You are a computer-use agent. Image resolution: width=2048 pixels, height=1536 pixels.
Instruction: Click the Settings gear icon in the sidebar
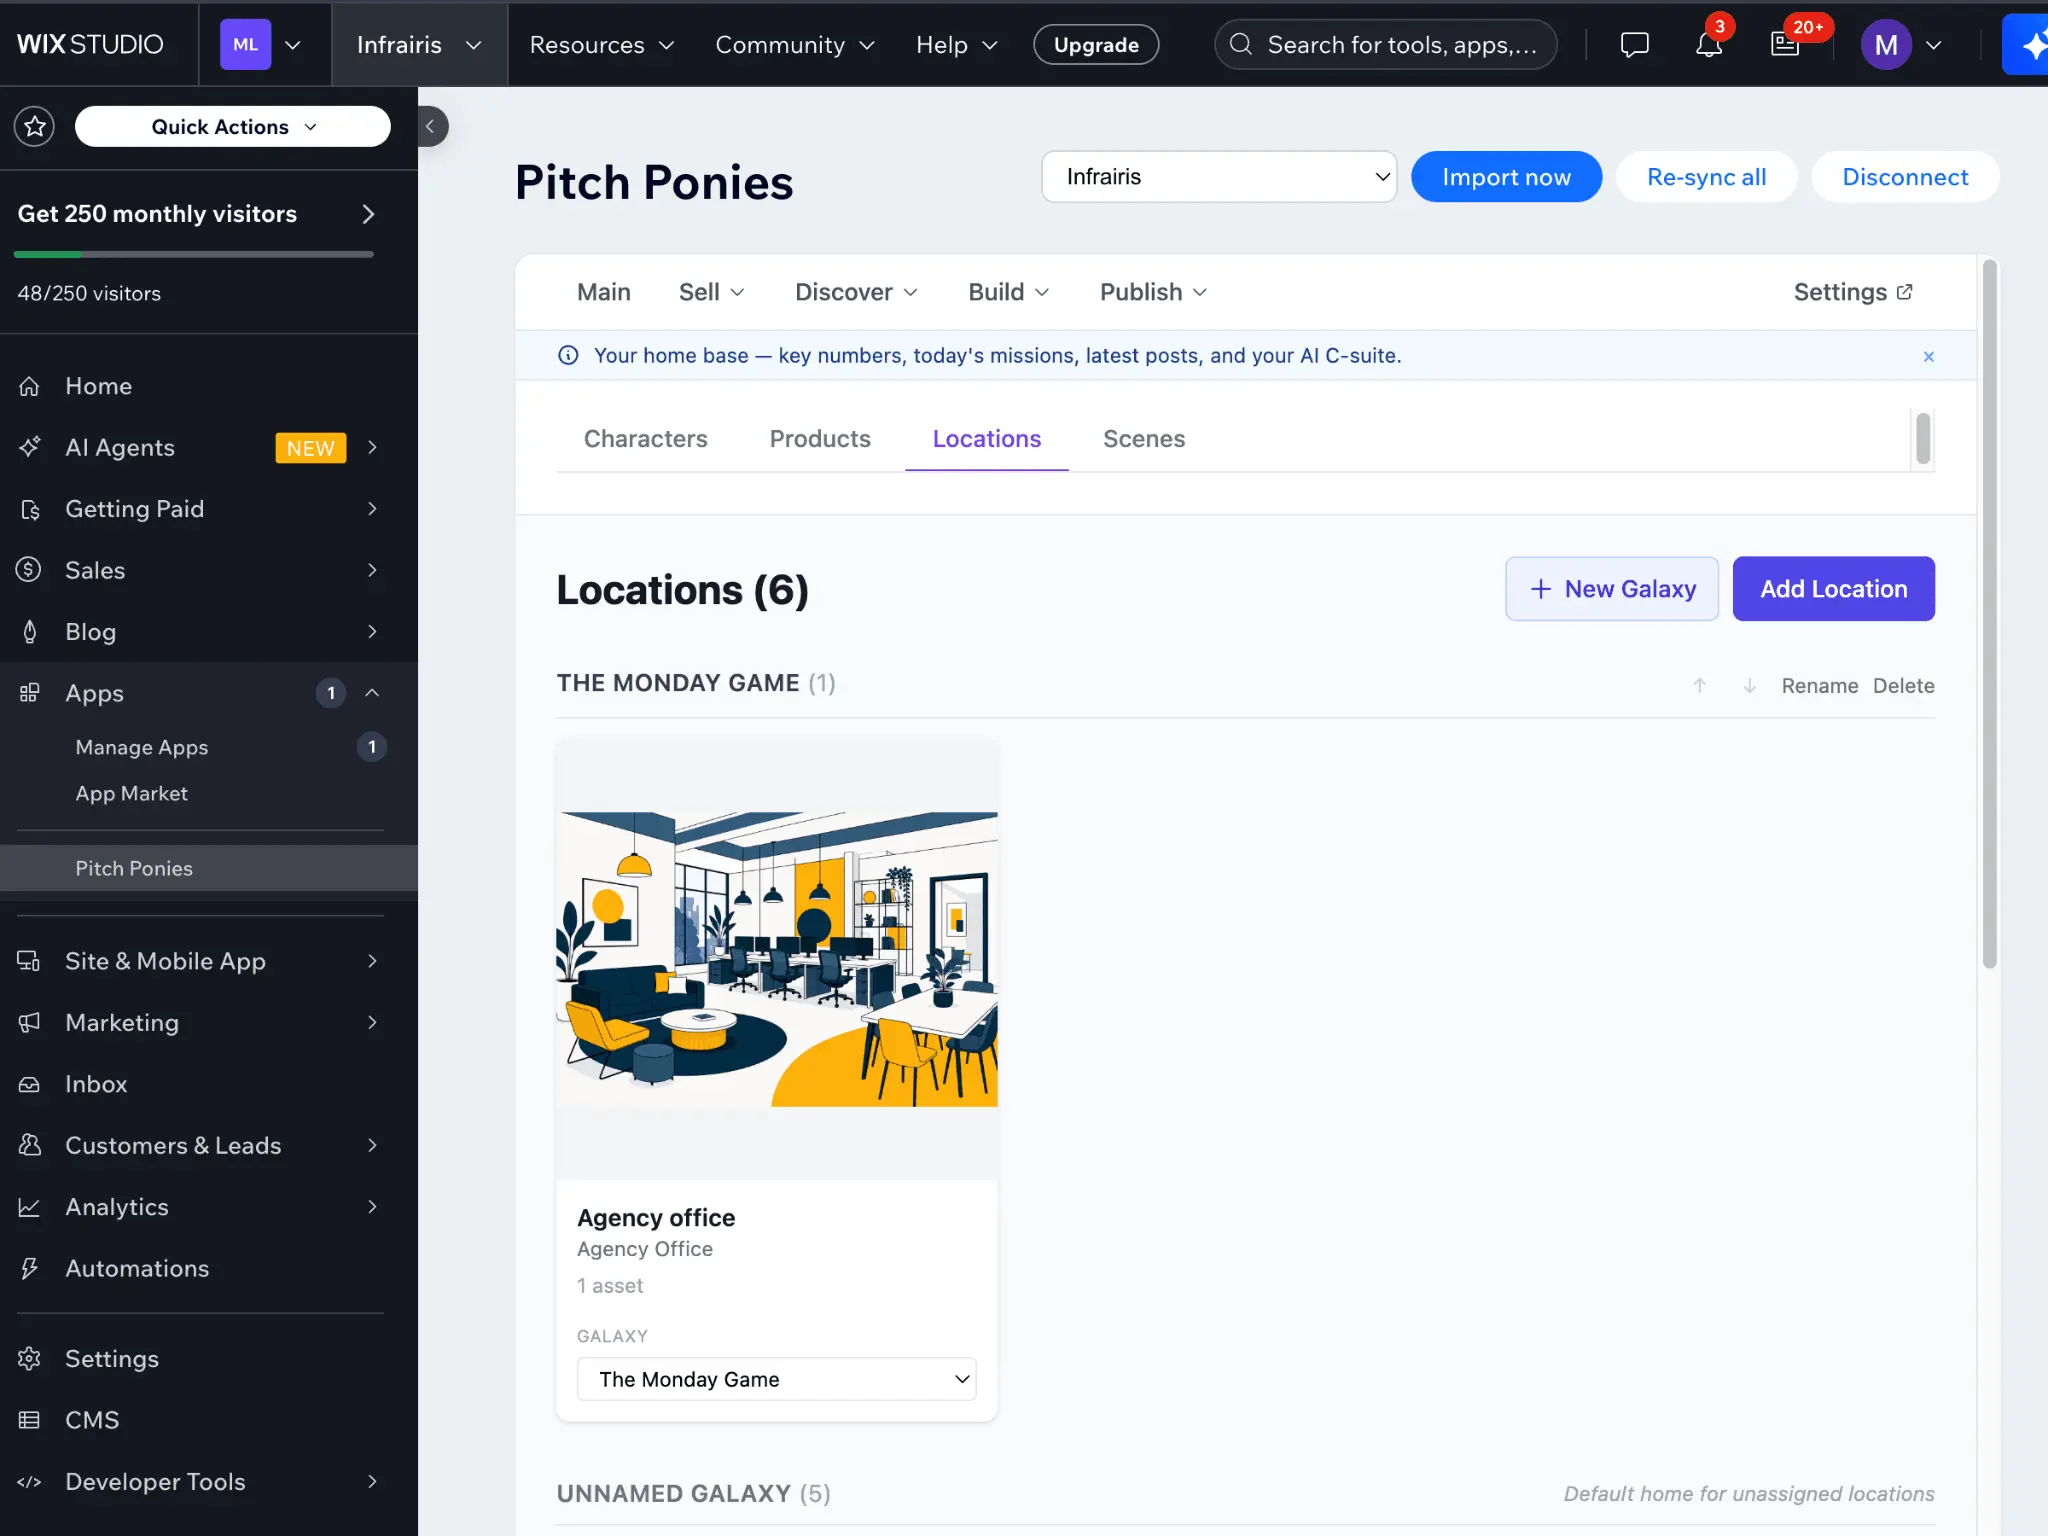point(29,1359)
